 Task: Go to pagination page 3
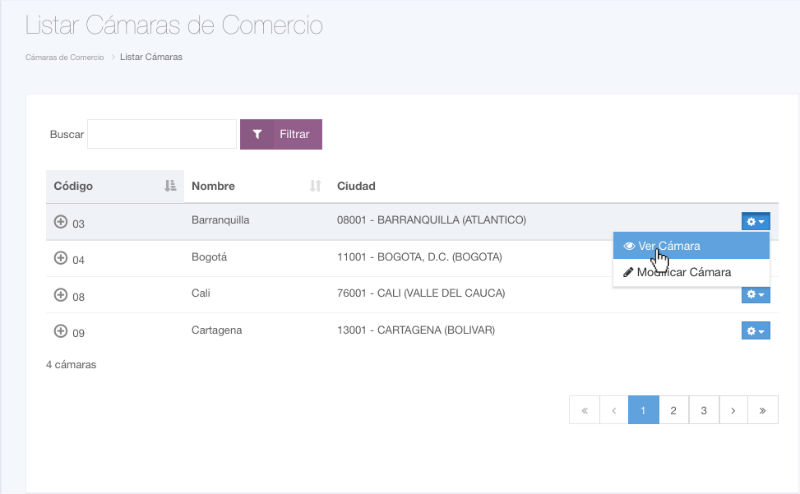pos(703,410)
